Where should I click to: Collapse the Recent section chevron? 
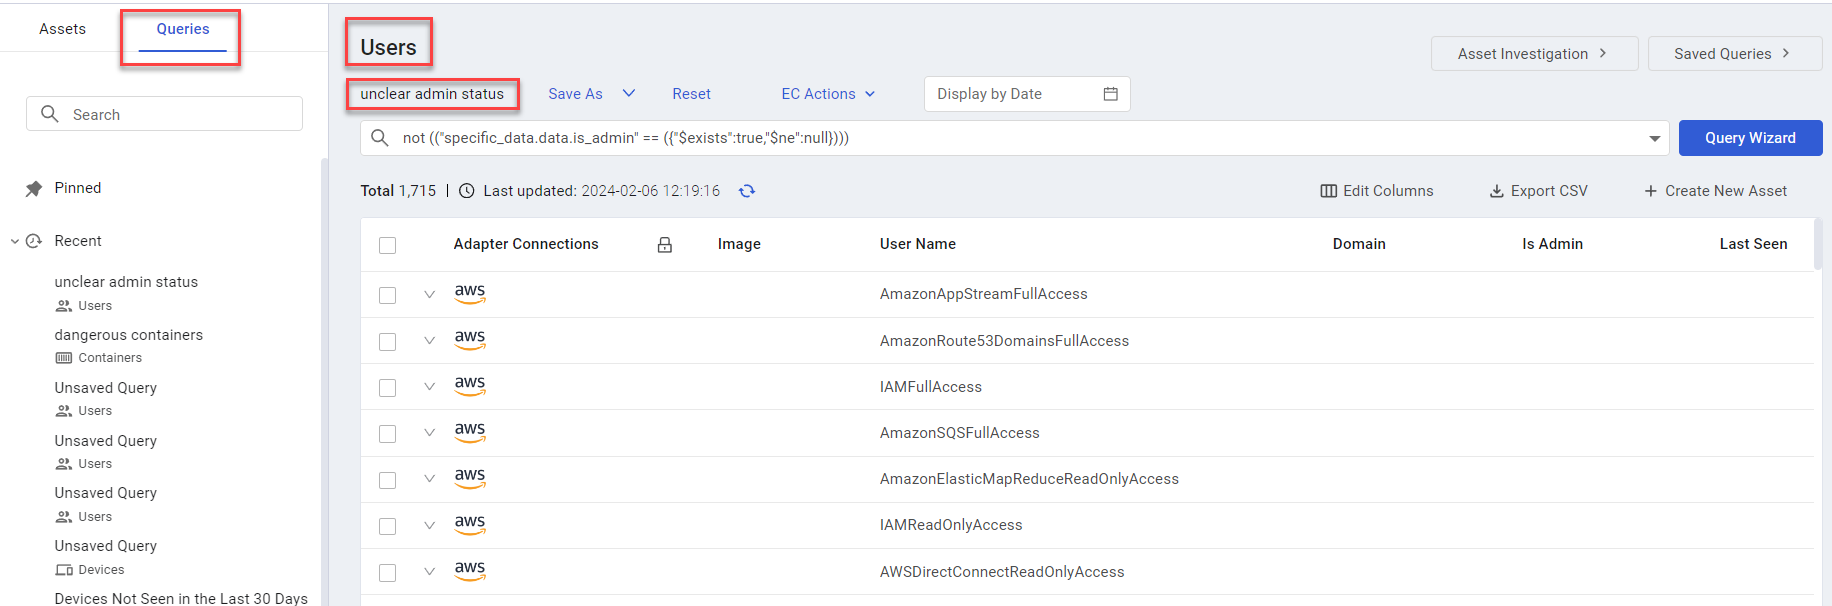[x=15, y=241]
